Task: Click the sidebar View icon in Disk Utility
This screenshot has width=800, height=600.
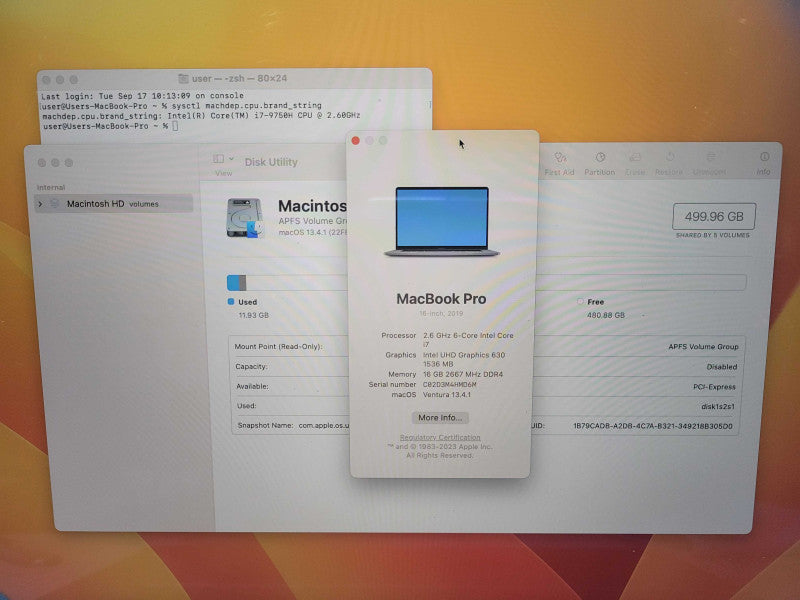Action: point(218,159)
